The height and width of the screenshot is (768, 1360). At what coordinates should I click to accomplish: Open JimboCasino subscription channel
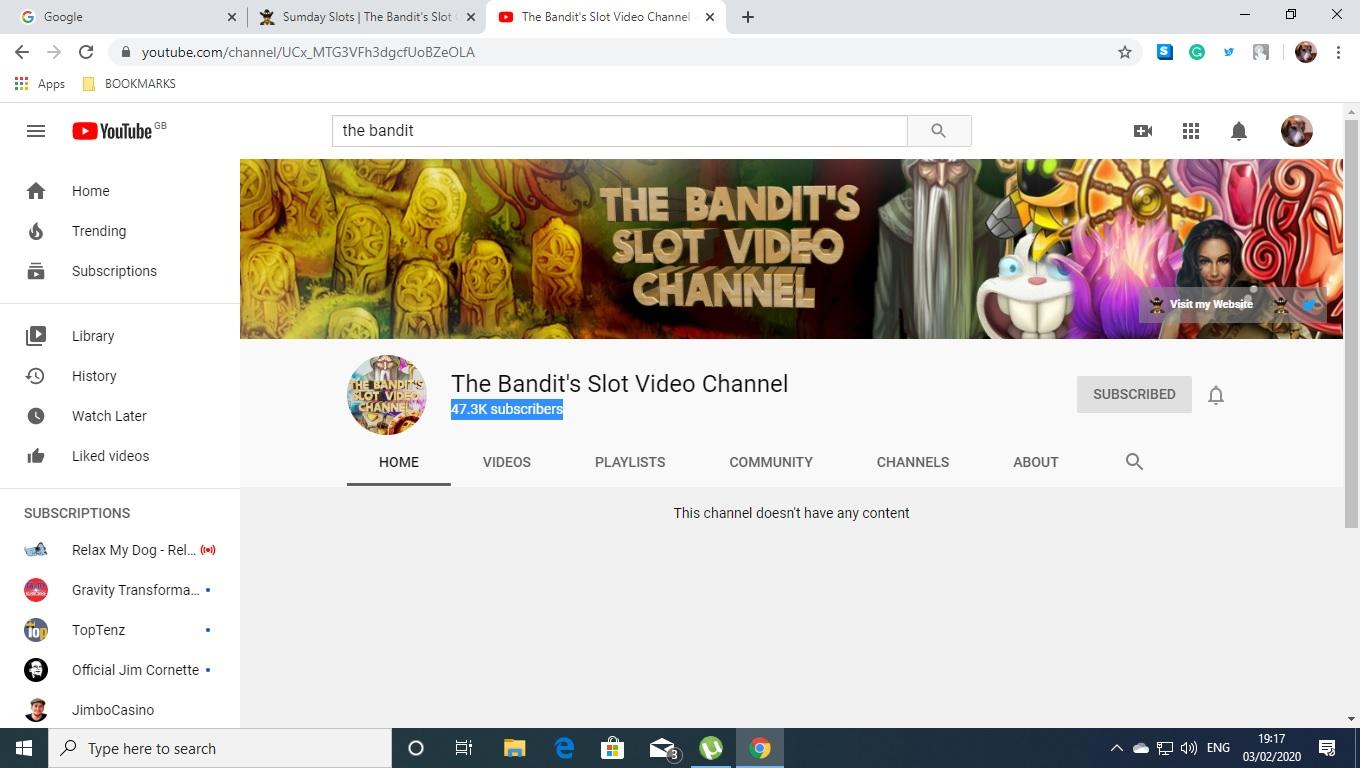click(x=120, y=710)
